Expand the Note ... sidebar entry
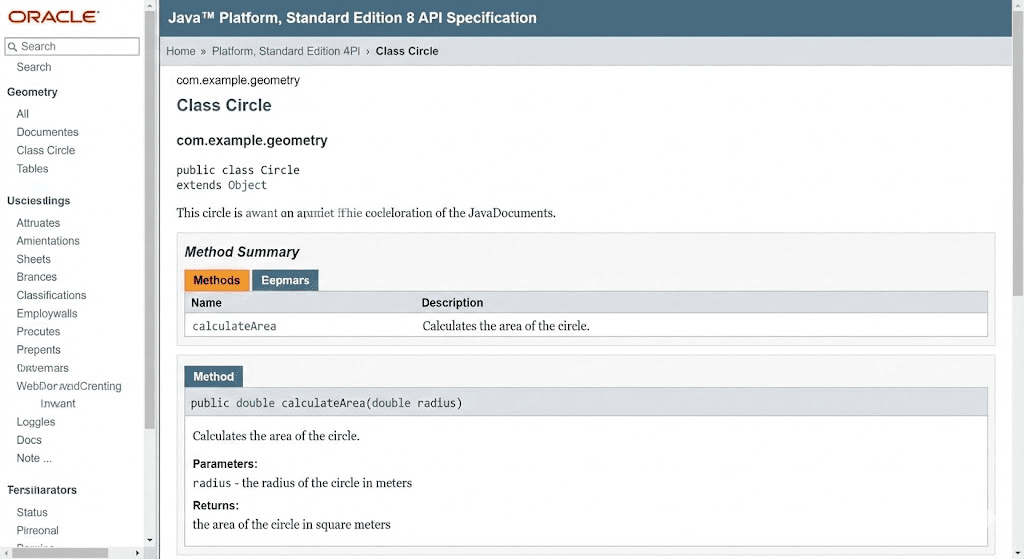The width and height of the screenshot is (1024, 559). coord(34,458)
